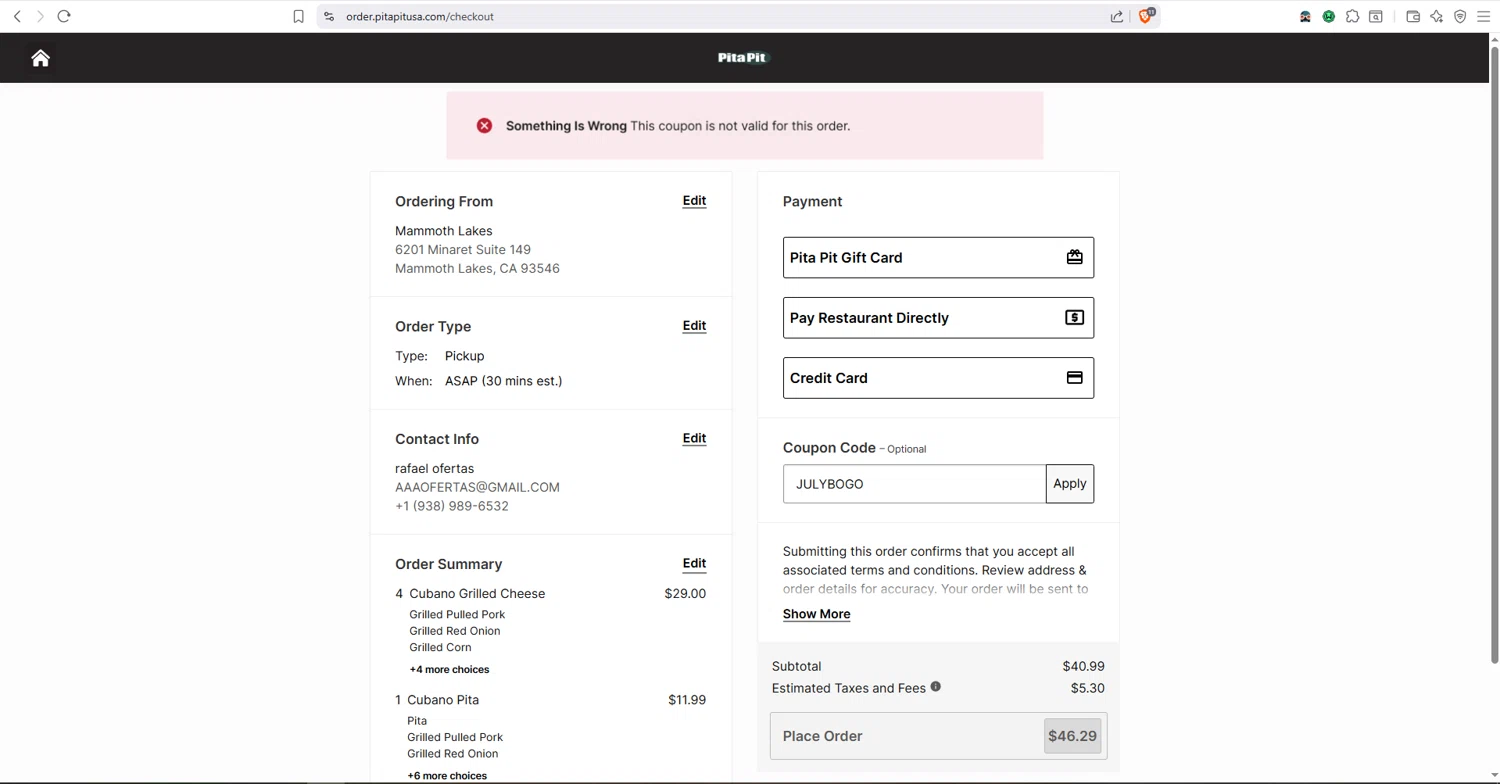Click the Pickup order type value
Screen dimensions: 1500x784
coord(464,356)
